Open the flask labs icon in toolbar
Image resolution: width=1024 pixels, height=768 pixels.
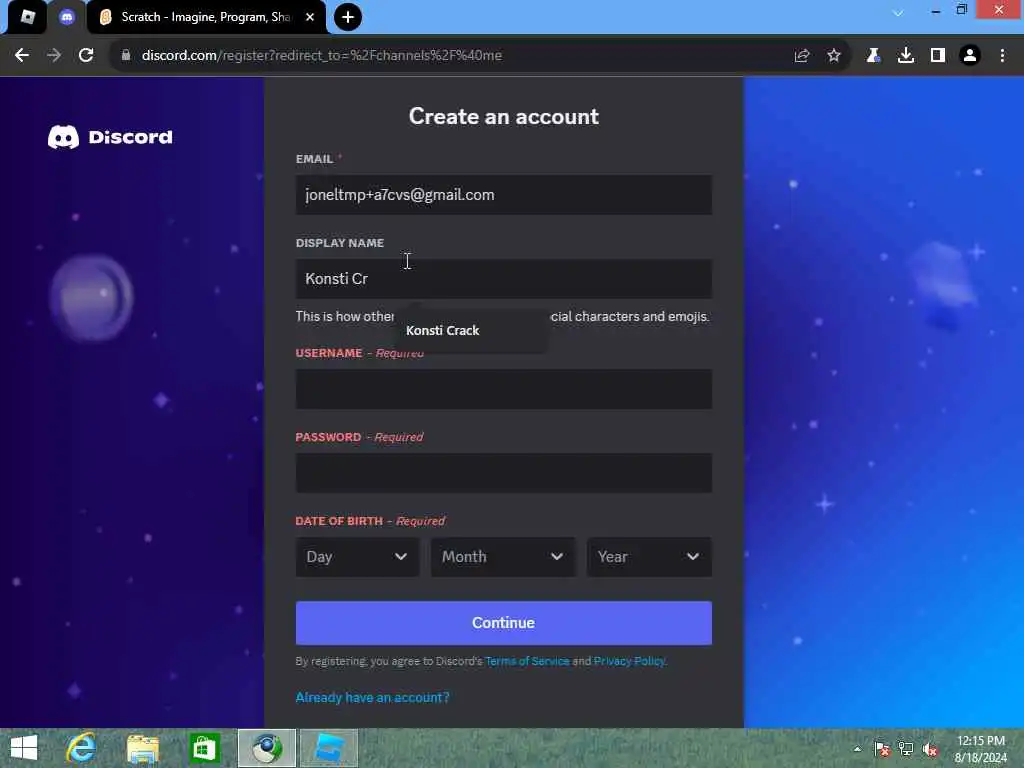point(873,56)
